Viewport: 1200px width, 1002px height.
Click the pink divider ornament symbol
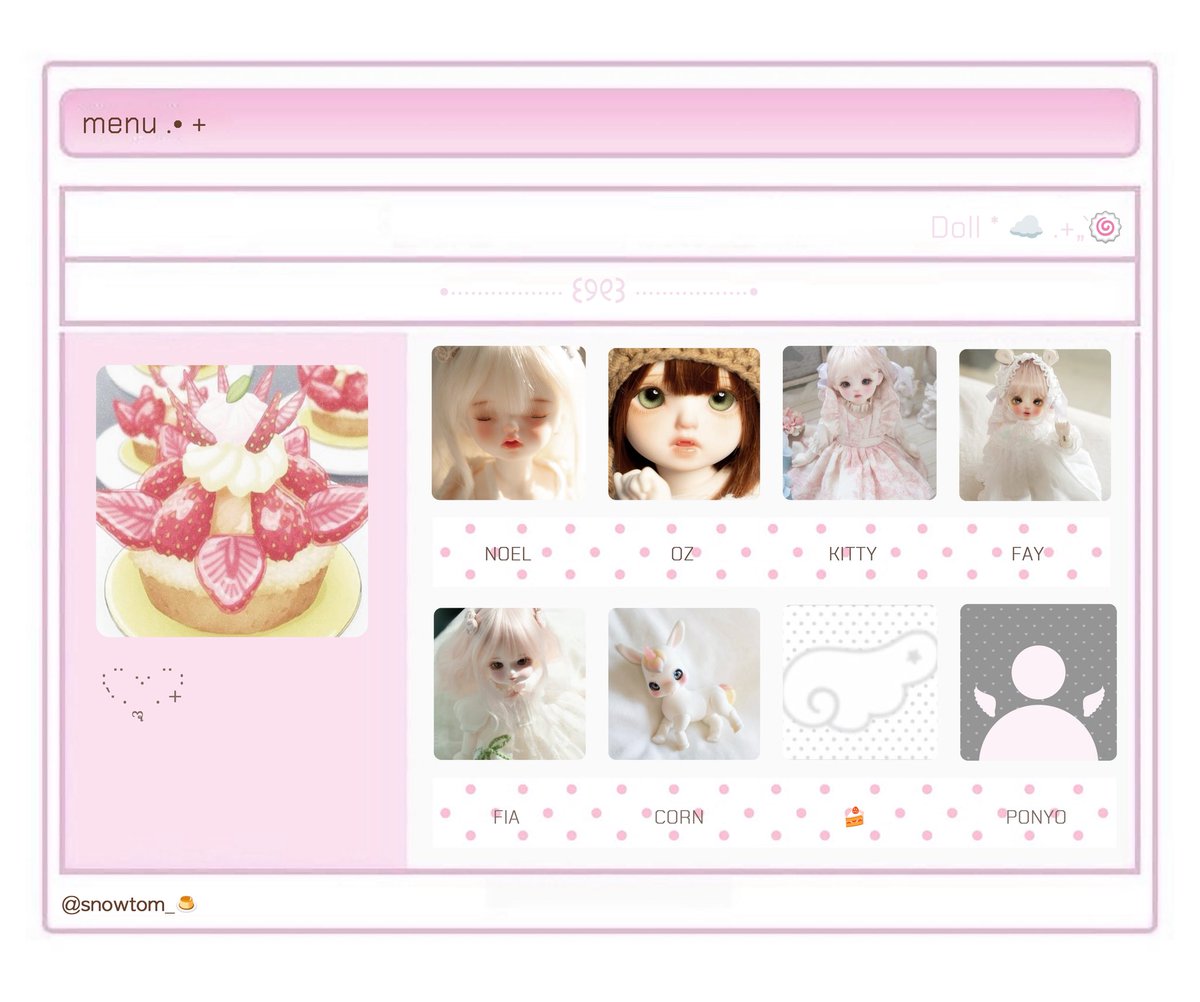pos(599,292)
